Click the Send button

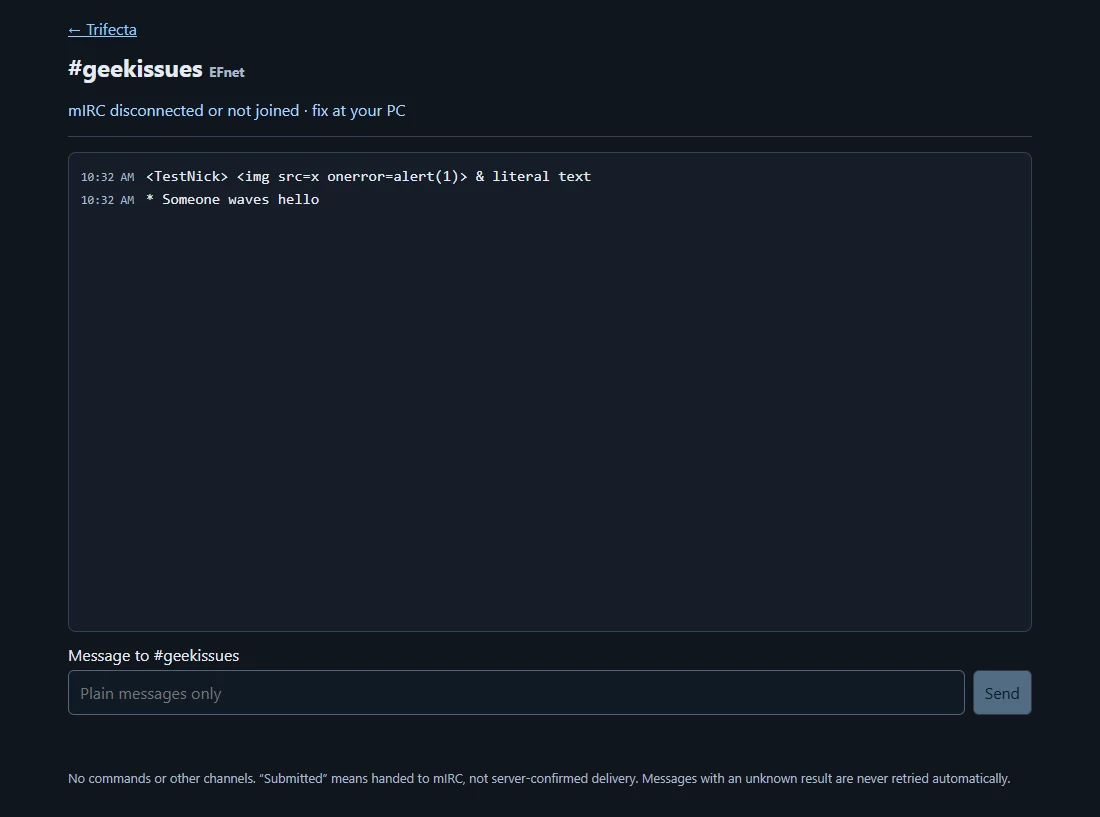[x=1002, y=693]
